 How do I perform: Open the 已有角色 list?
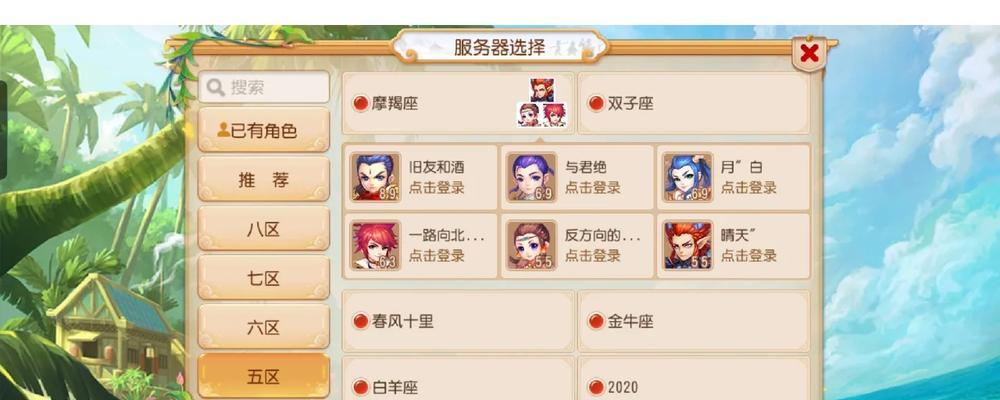[263, 130]
